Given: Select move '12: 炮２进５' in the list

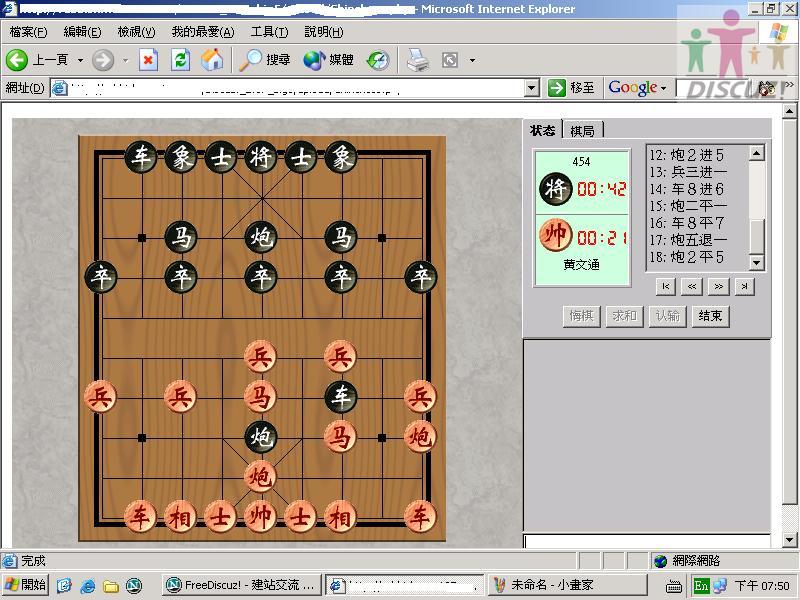Looking at the screenshot, I should pyautogui.click(x=686, y=155).
